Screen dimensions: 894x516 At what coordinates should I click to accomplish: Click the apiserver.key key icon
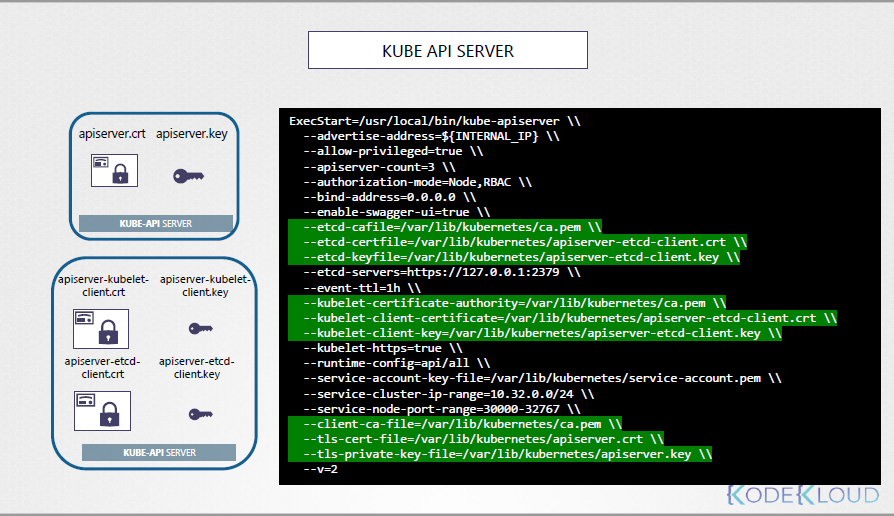click(x=188, y=176)
